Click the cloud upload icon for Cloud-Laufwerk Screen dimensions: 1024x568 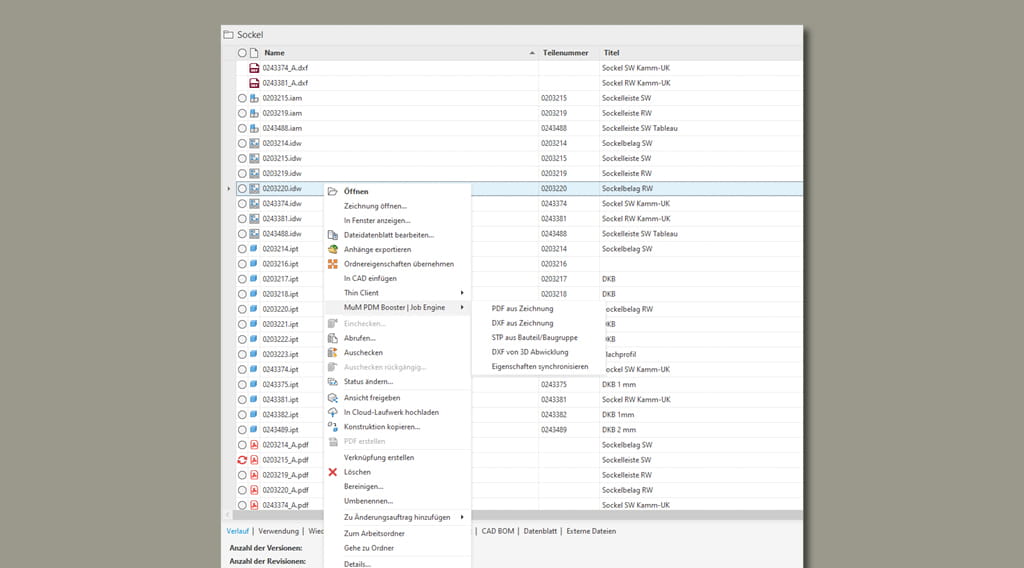(333, 412)
